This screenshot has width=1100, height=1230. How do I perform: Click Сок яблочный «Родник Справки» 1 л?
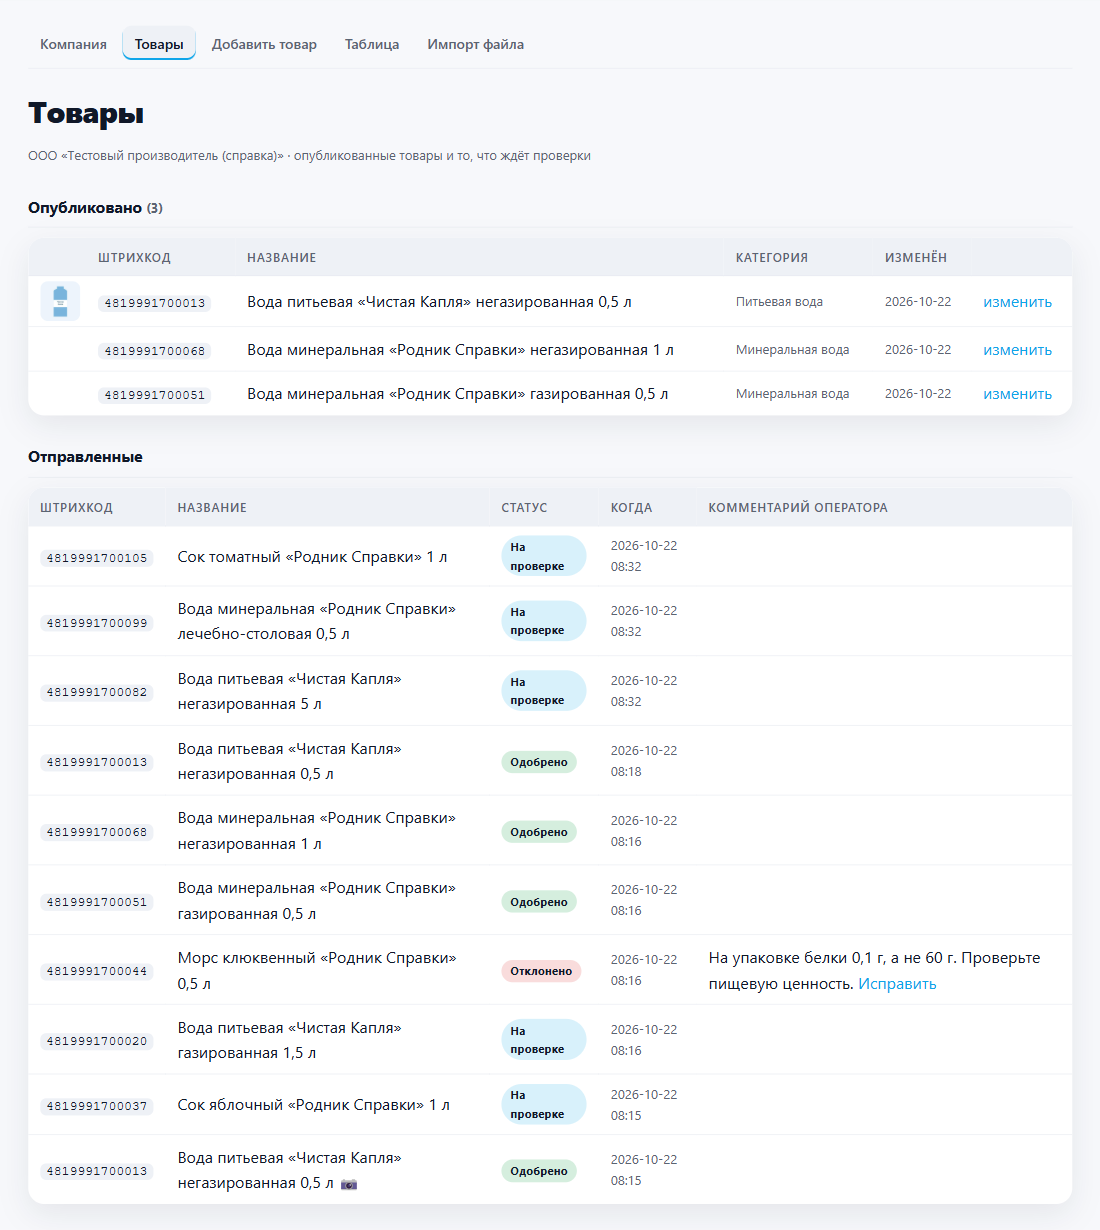(x=314, y=1105)
